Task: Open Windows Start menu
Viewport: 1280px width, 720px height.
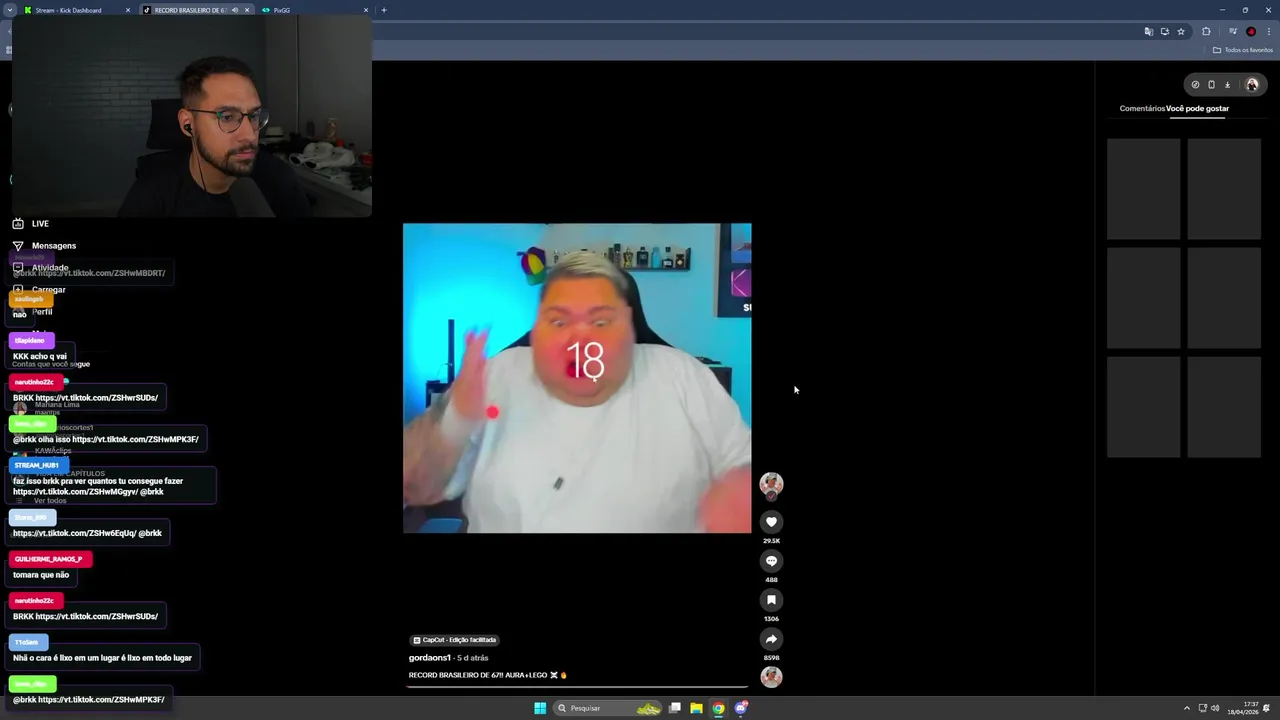Action: pyautogui.click(x=540, y=708)
